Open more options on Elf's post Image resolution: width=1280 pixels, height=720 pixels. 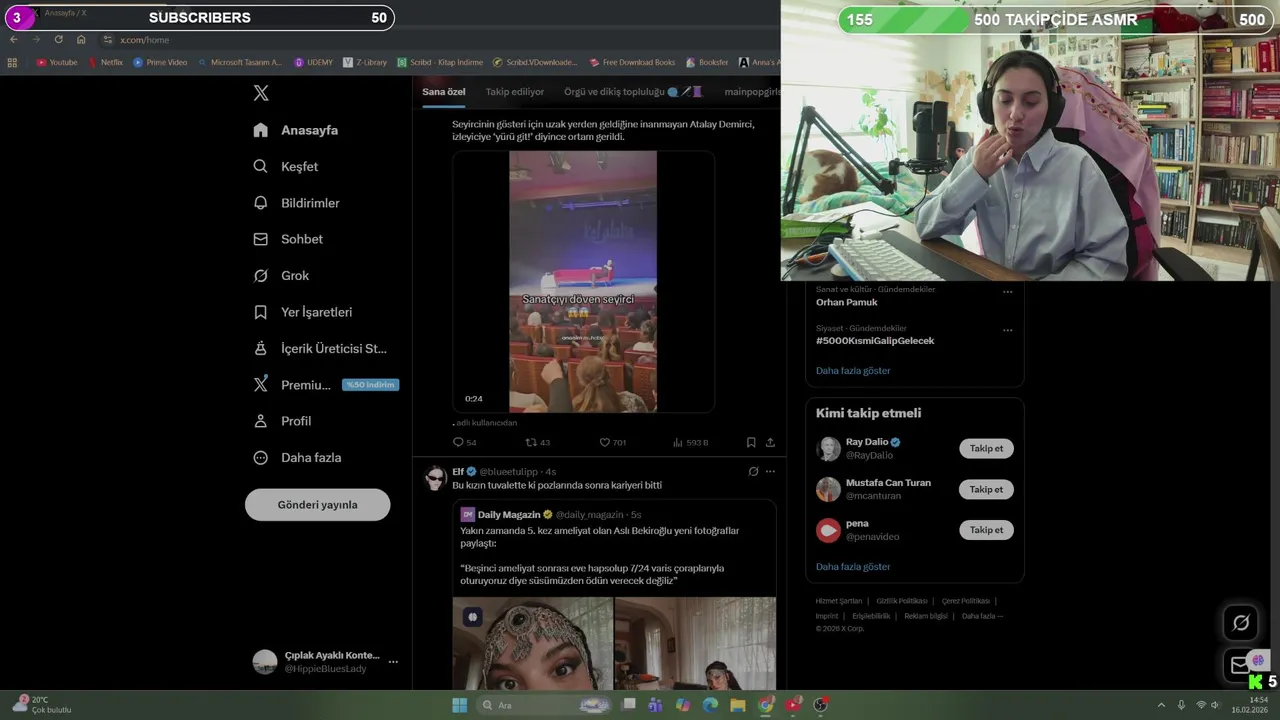tap(770, 471)
